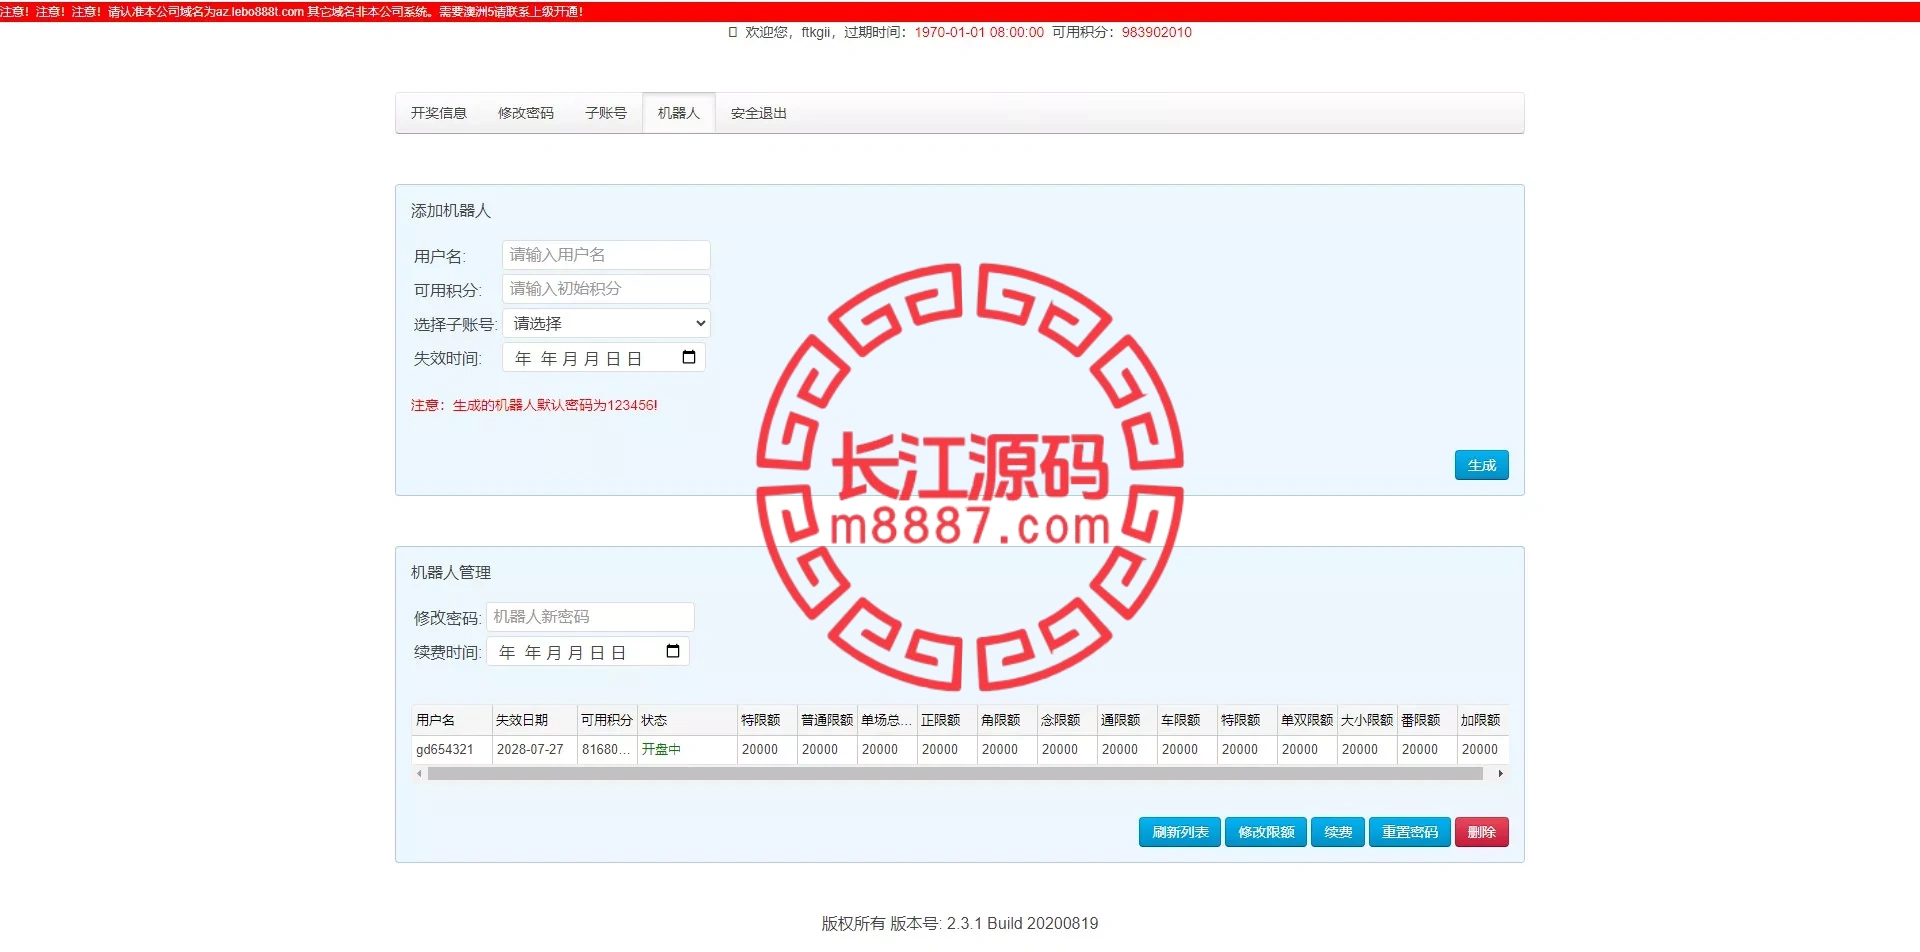
Task: Click the 加限额 column header
Action: point(1483,720)
